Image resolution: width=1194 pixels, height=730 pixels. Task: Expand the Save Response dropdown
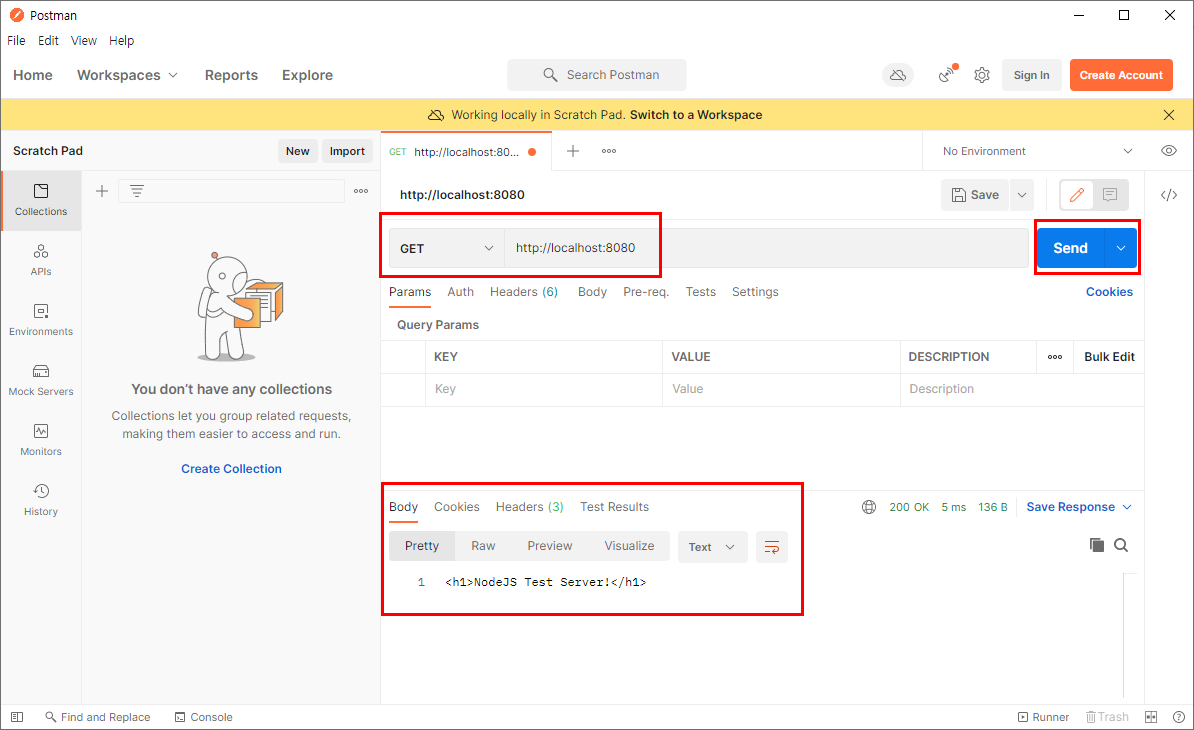(x=1079, y=507)
